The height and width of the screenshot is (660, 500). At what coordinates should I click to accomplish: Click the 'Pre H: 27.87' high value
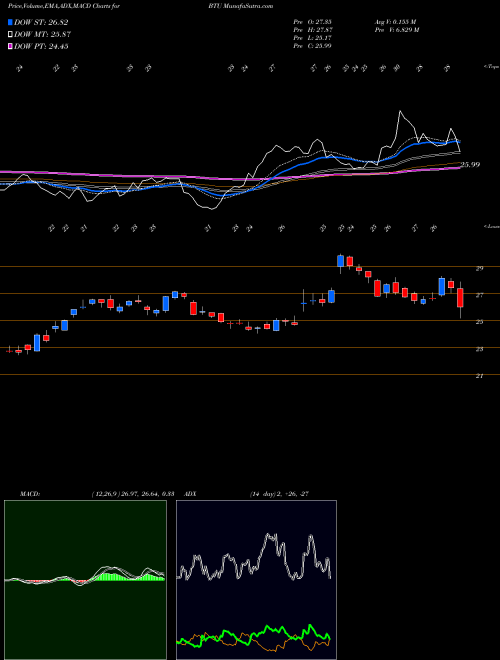point(313,30)
